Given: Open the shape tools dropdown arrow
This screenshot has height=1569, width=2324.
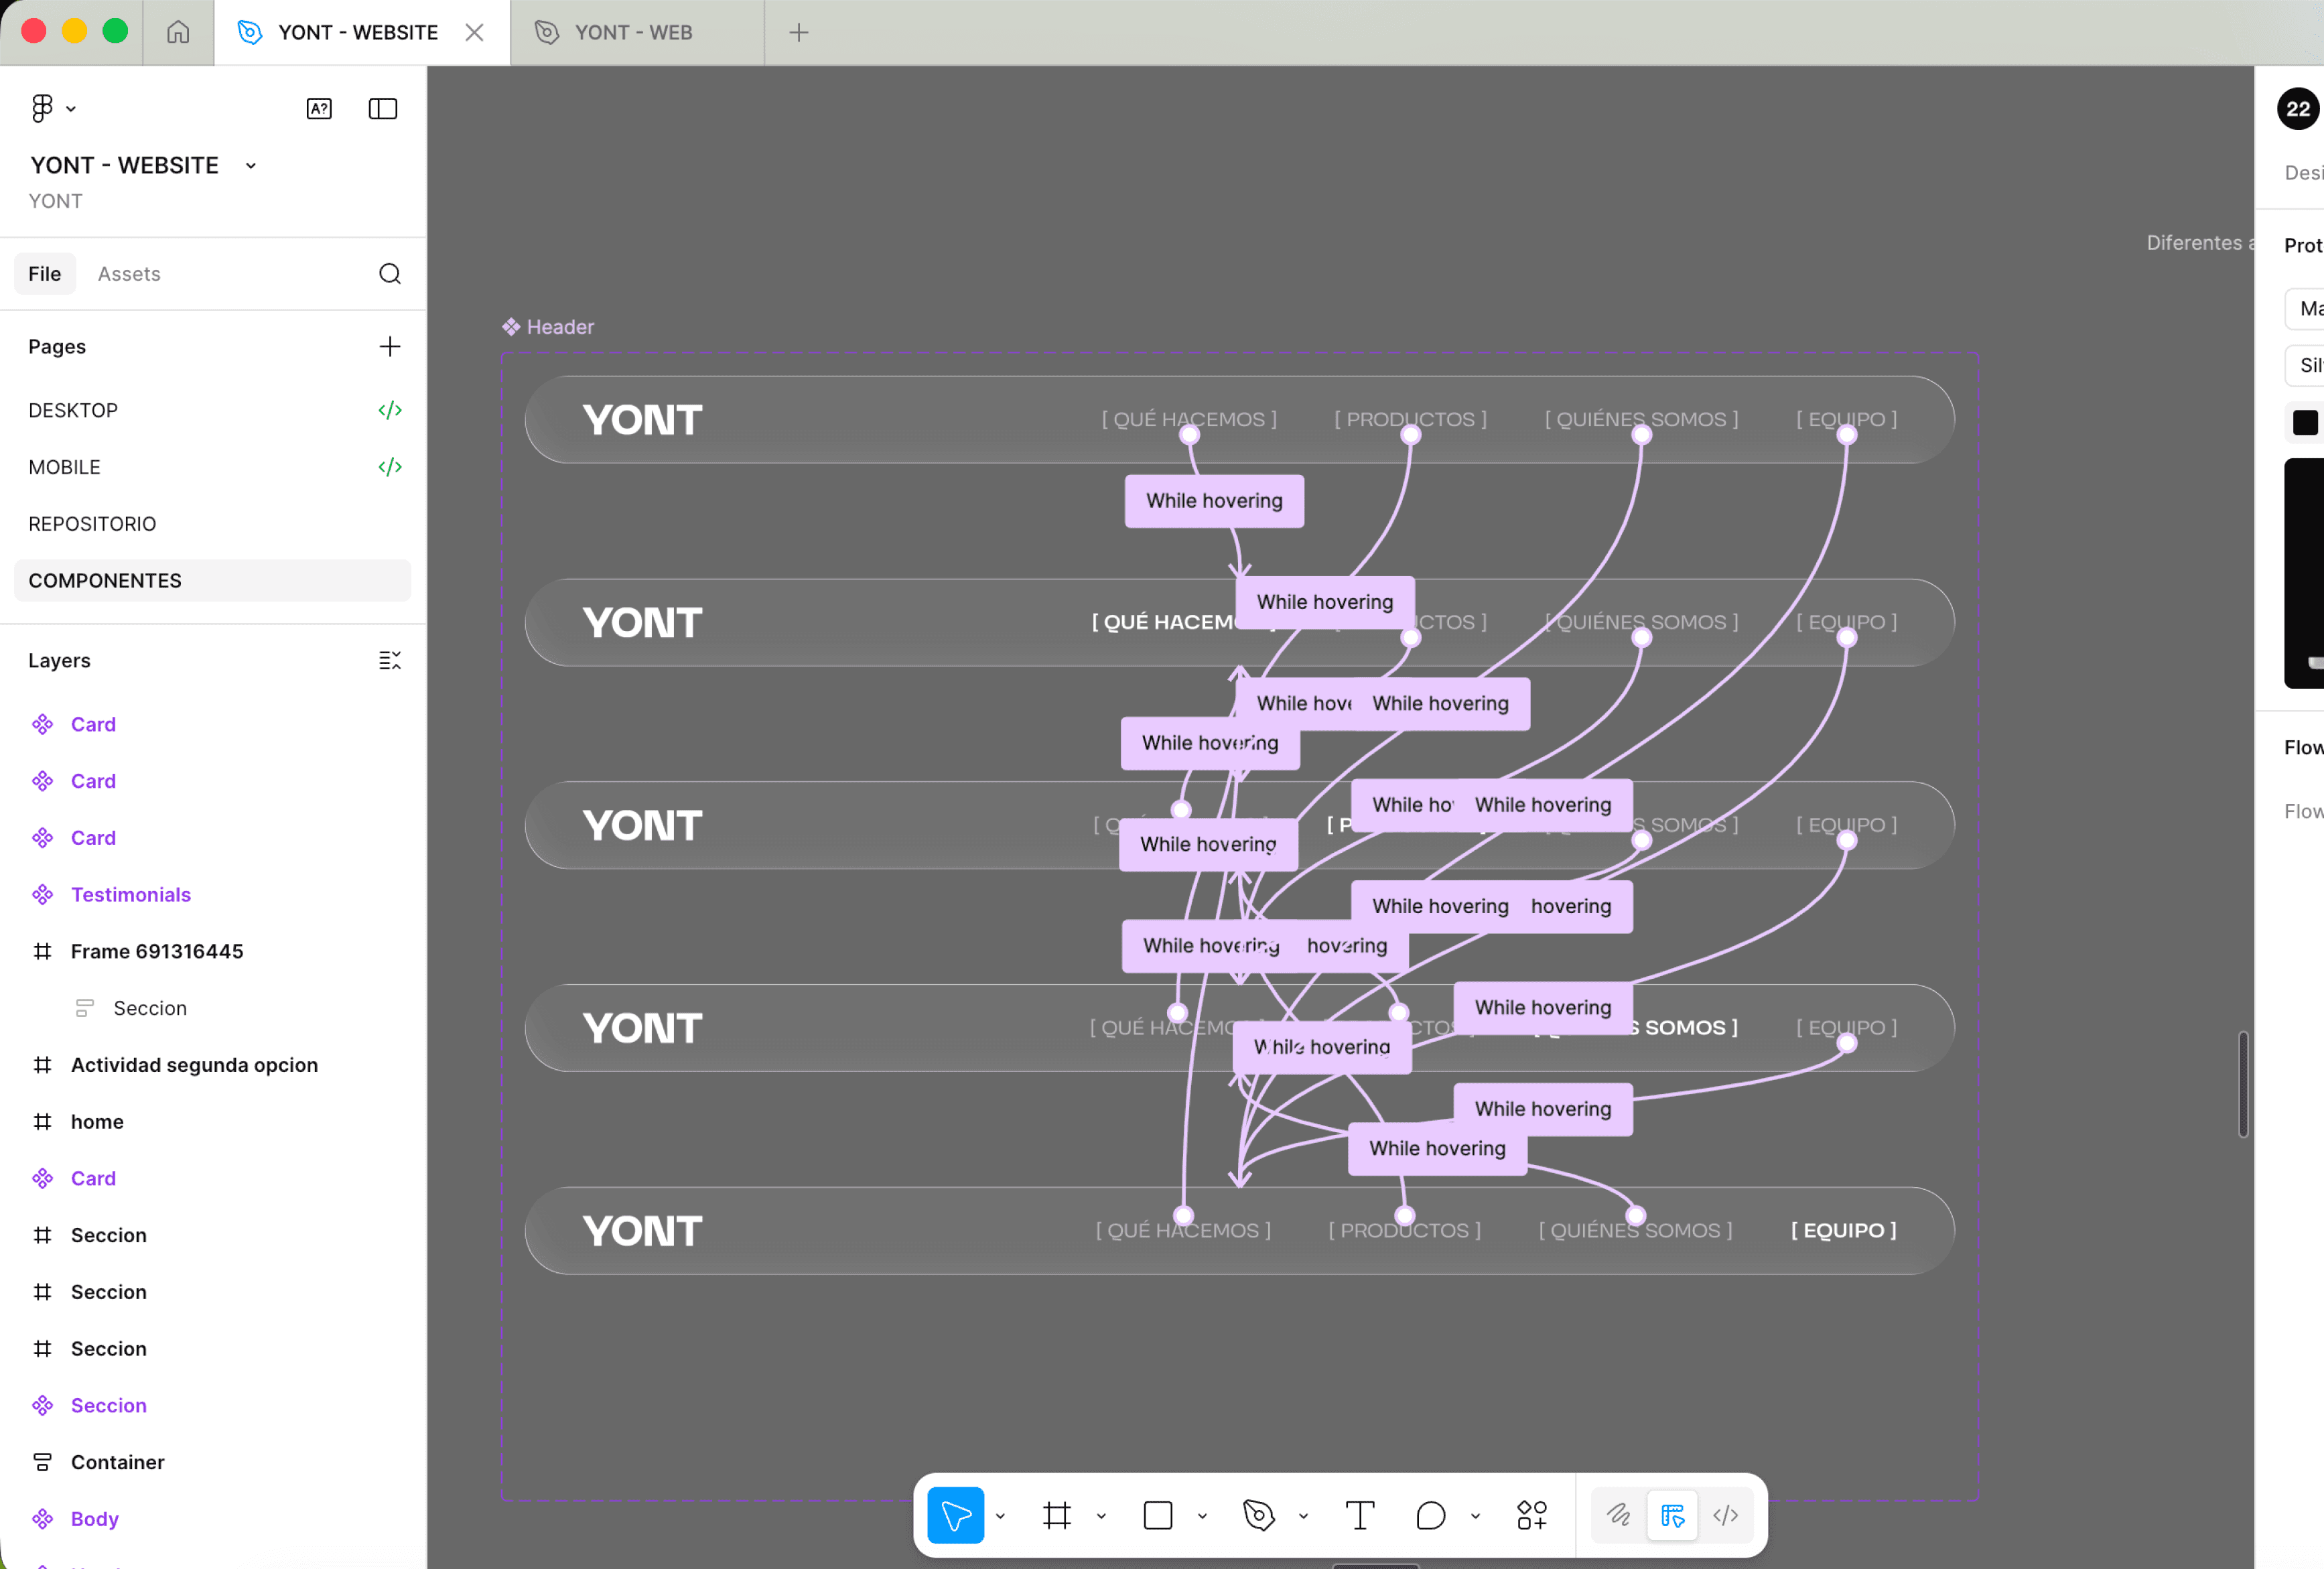Looking at the screenshot, I should (1202, 1516).
